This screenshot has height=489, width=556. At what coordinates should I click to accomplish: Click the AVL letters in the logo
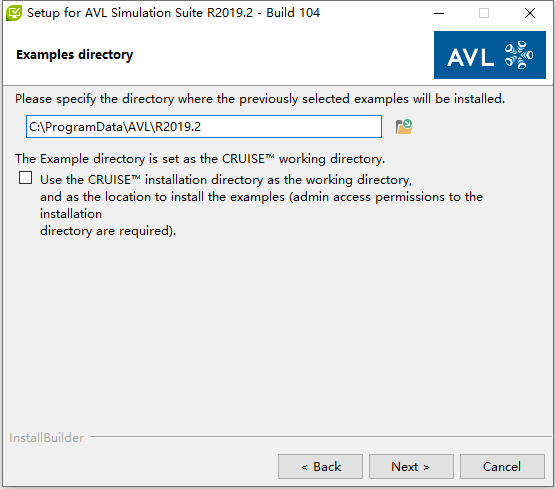tap(470, 57)
